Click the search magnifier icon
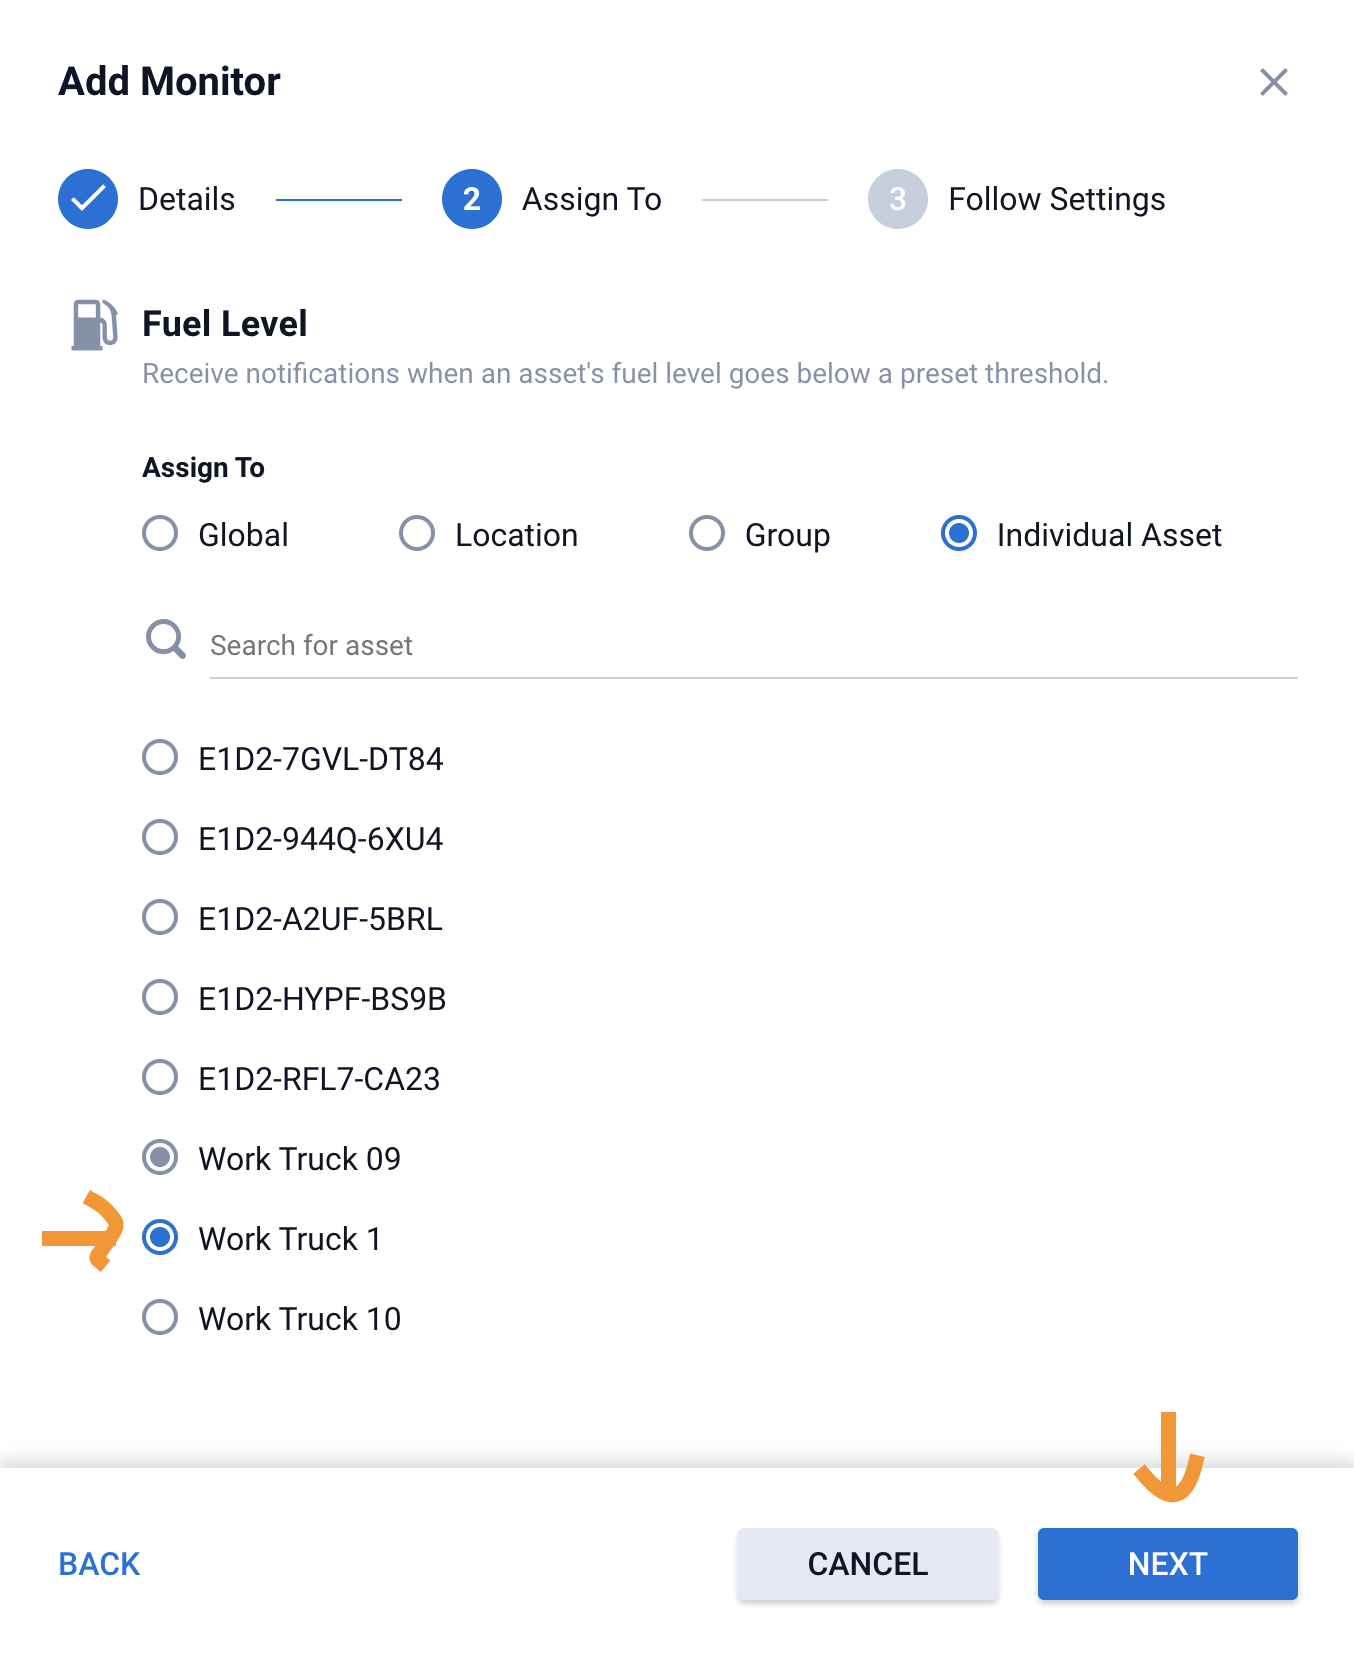Viewport: 1354px width, 1656px height. pyautogui.click(x=166, y=639)
